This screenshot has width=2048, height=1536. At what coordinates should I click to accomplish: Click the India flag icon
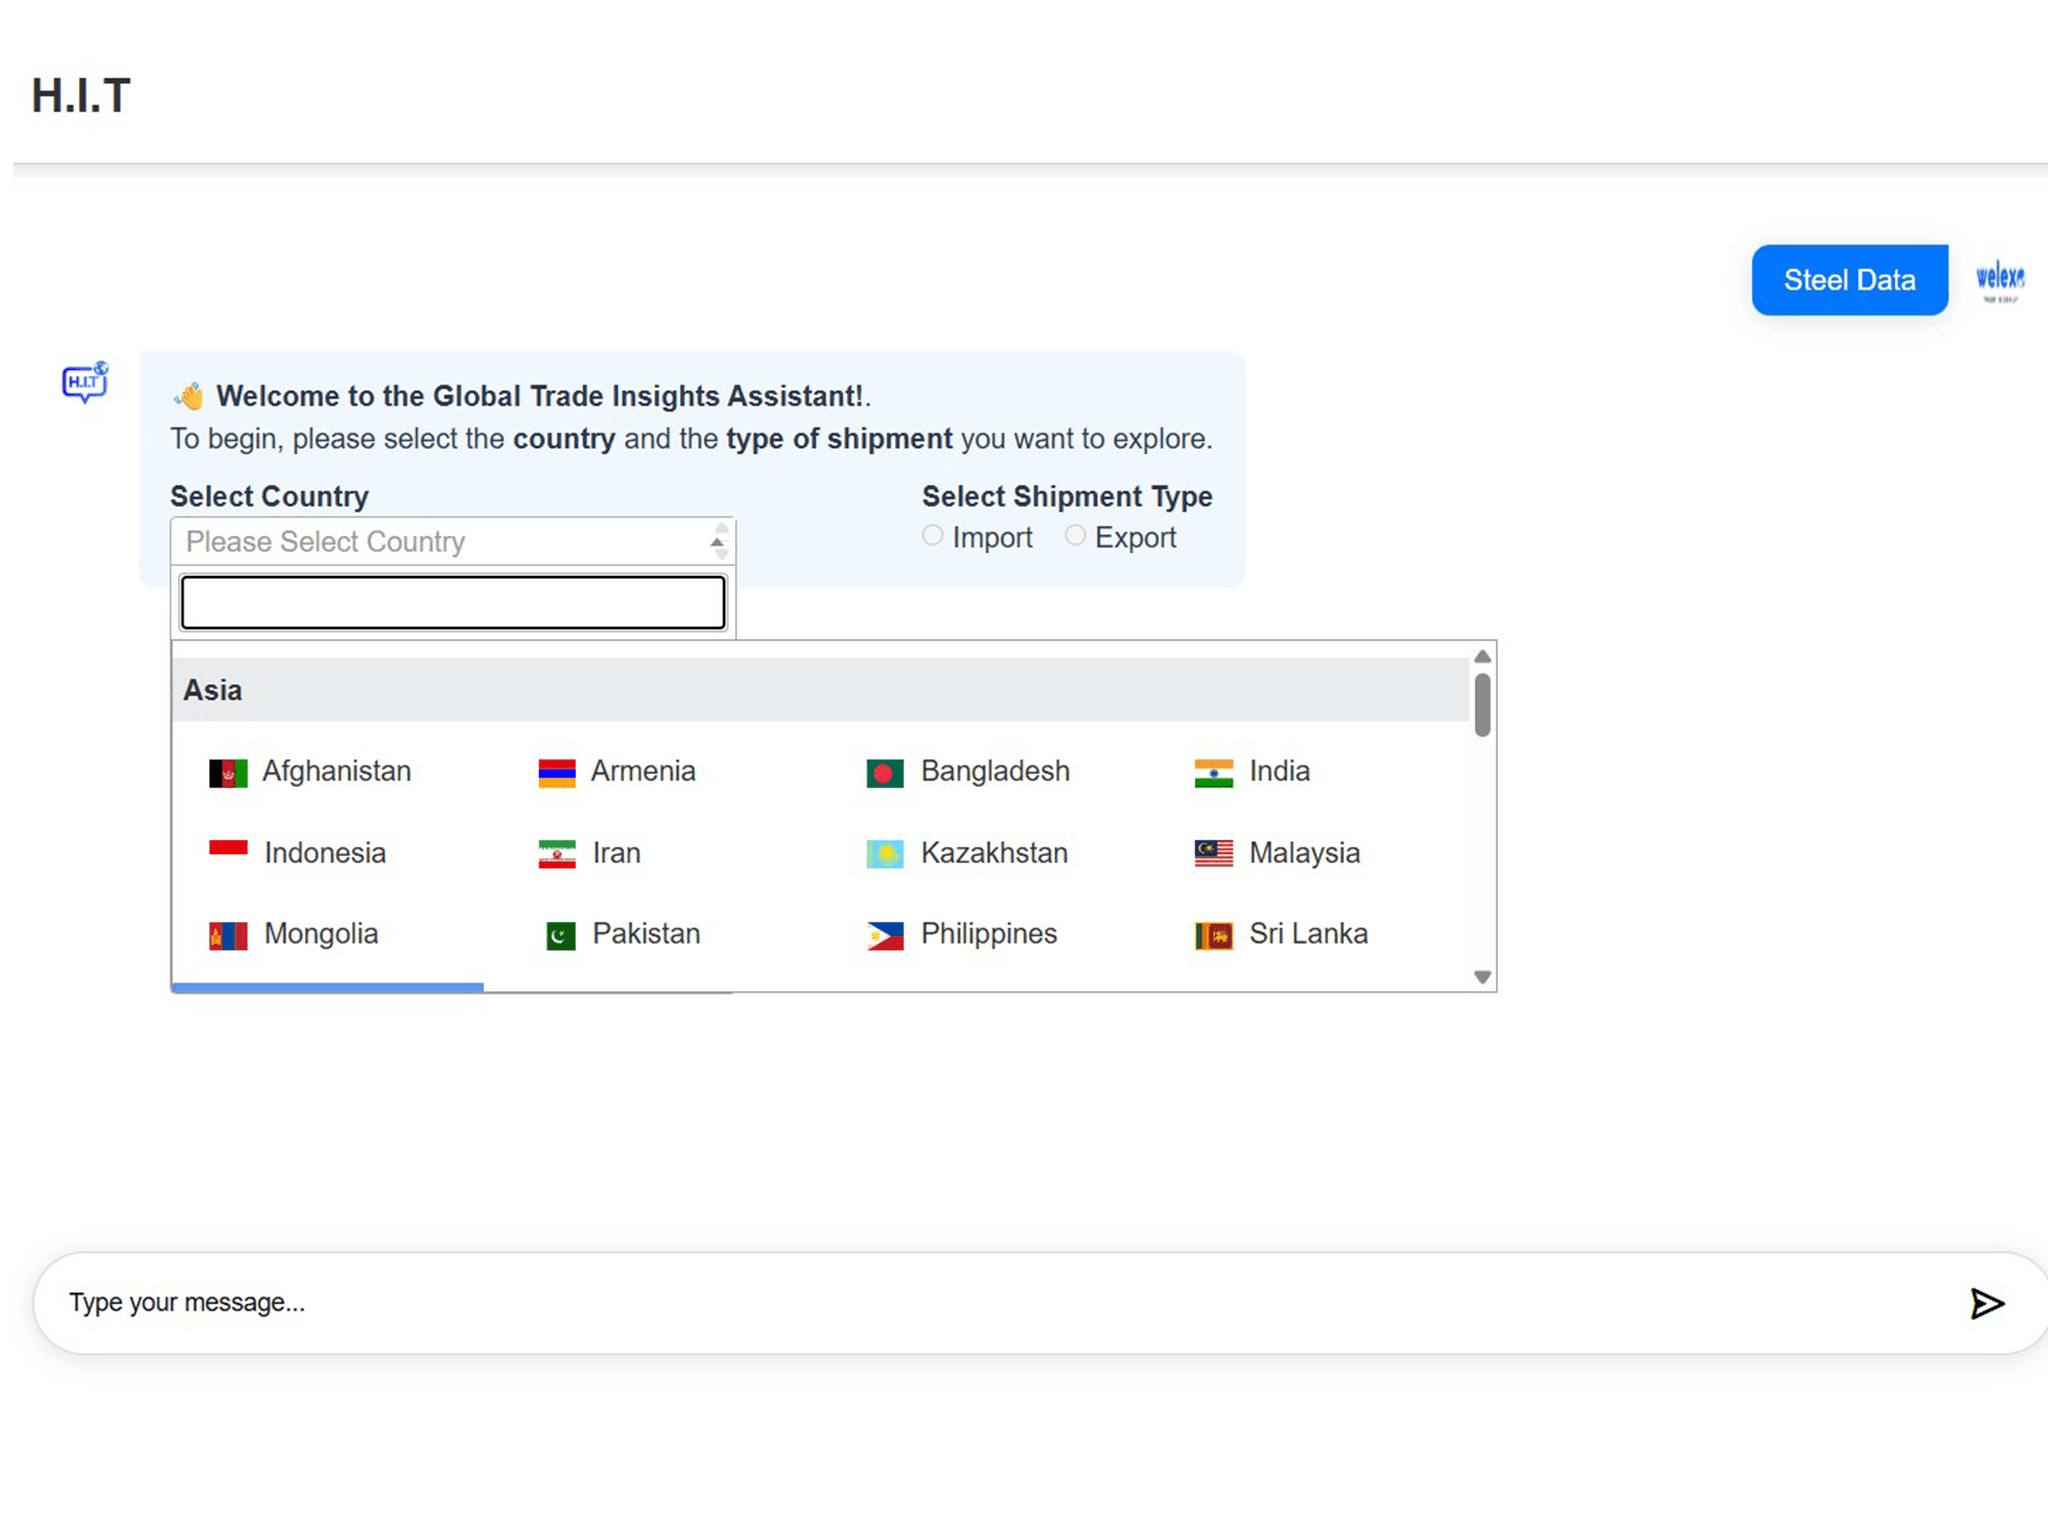1212,771
